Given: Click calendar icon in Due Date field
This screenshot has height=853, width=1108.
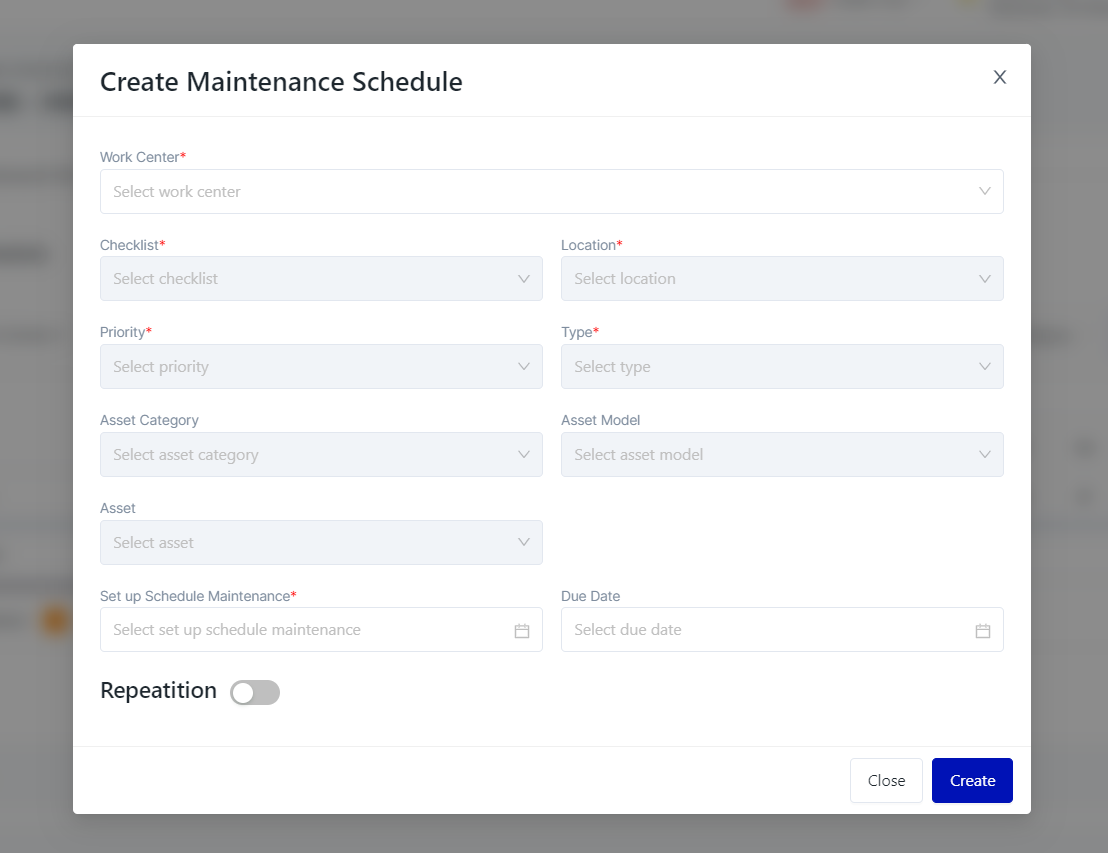Looking at the screenshot, I should pos(982,630).
